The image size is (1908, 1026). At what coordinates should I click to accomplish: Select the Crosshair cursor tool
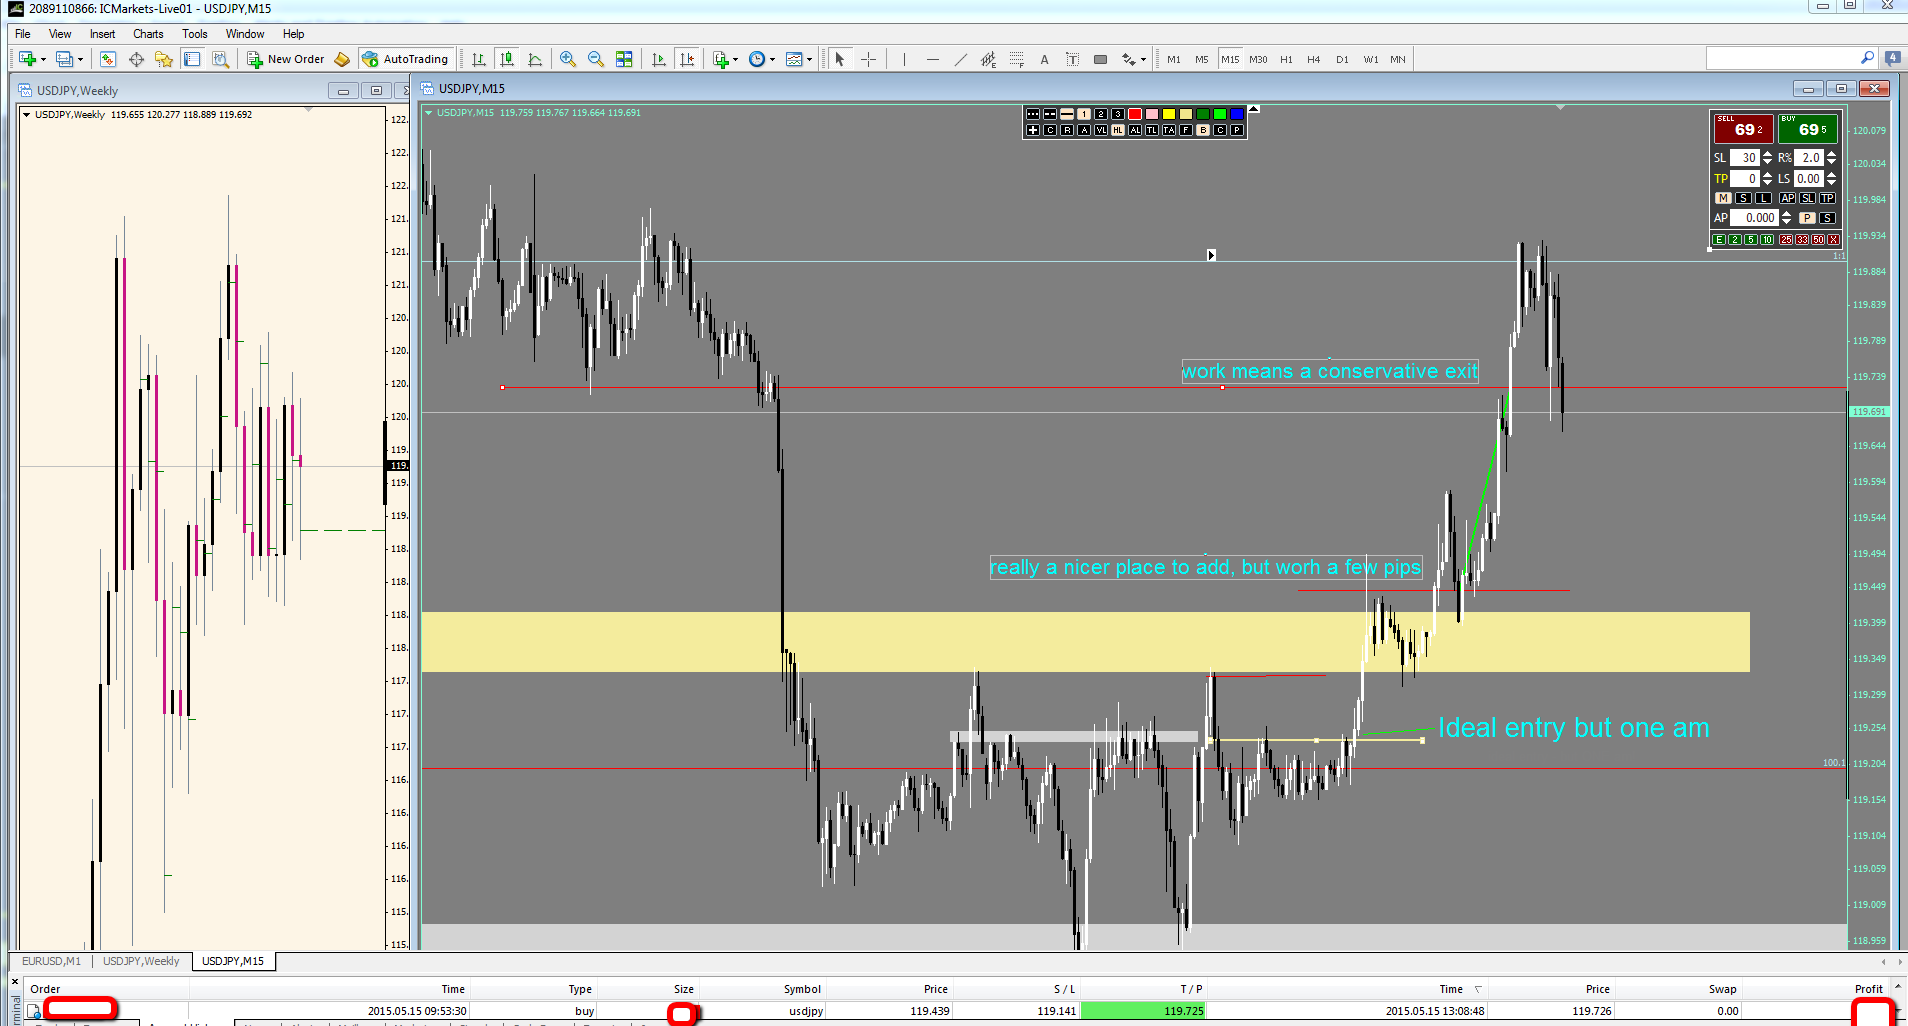tap(868, 59)
